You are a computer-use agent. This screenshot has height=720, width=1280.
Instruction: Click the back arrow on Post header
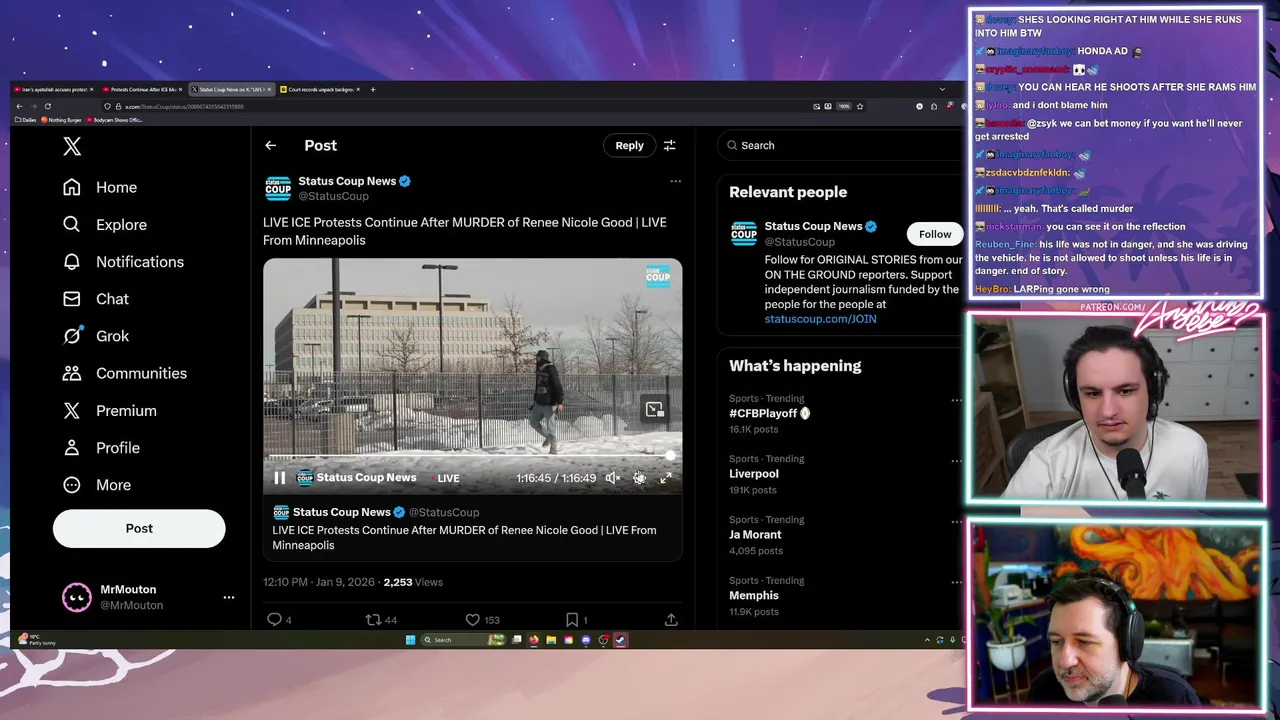(x=271, y=146)
